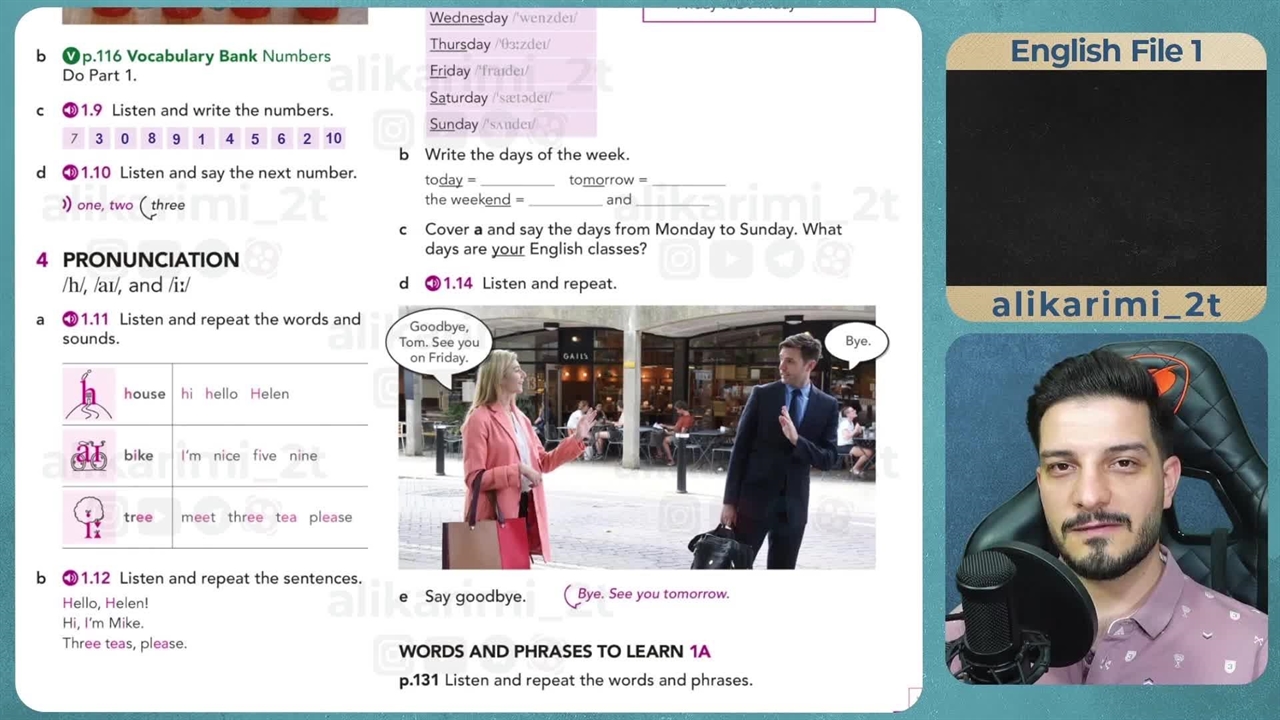Viewport: 1280px width, 720px height.
Task: Play audio track 1.9 speaker icon
Action: click(70, 110)
